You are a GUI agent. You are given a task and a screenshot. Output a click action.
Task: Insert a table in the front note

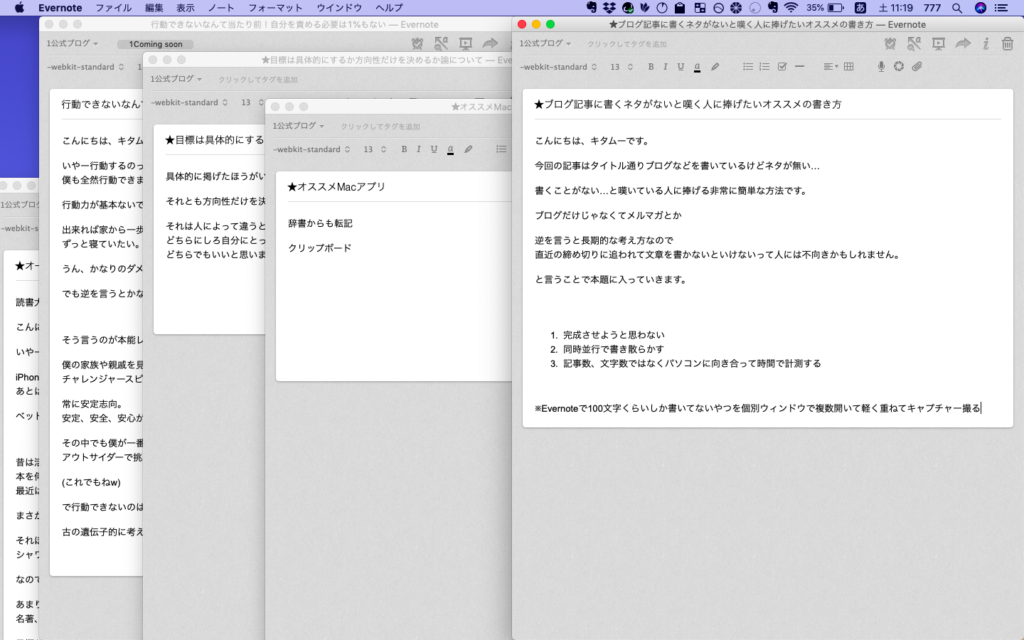[x=849, y=67]
